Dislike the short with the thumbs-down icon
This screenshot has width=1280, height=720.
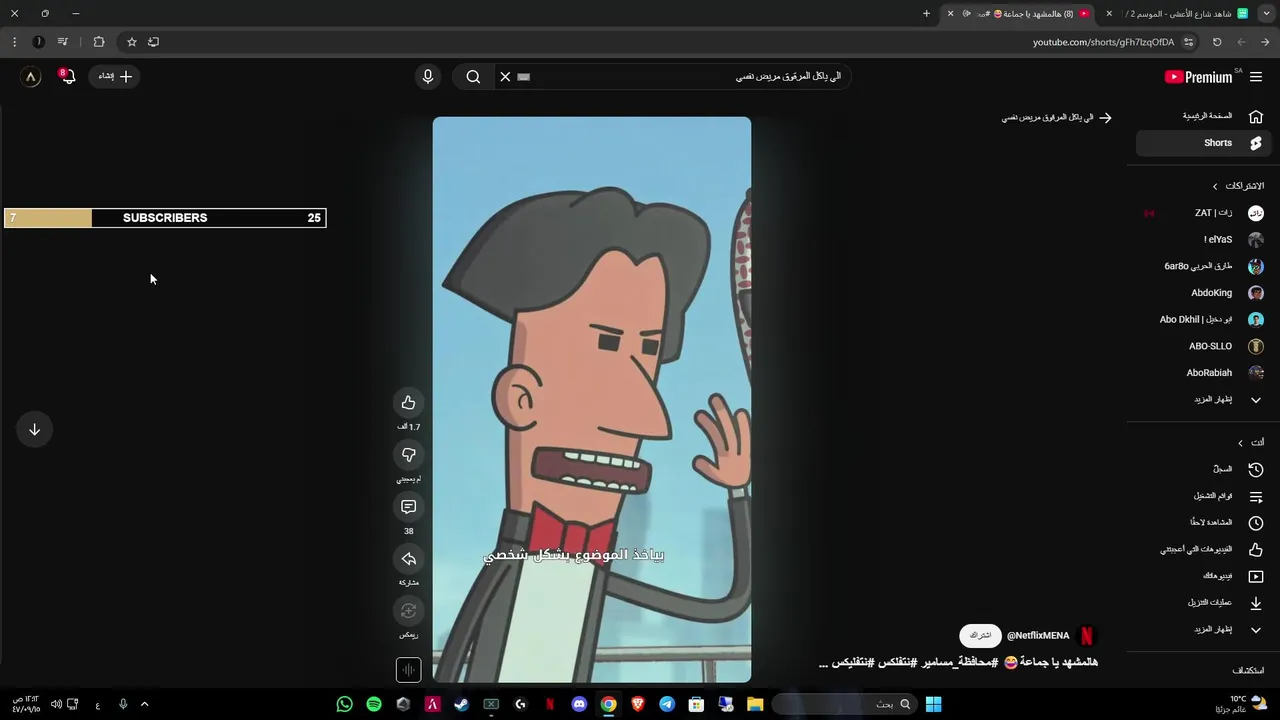[408, 455]
